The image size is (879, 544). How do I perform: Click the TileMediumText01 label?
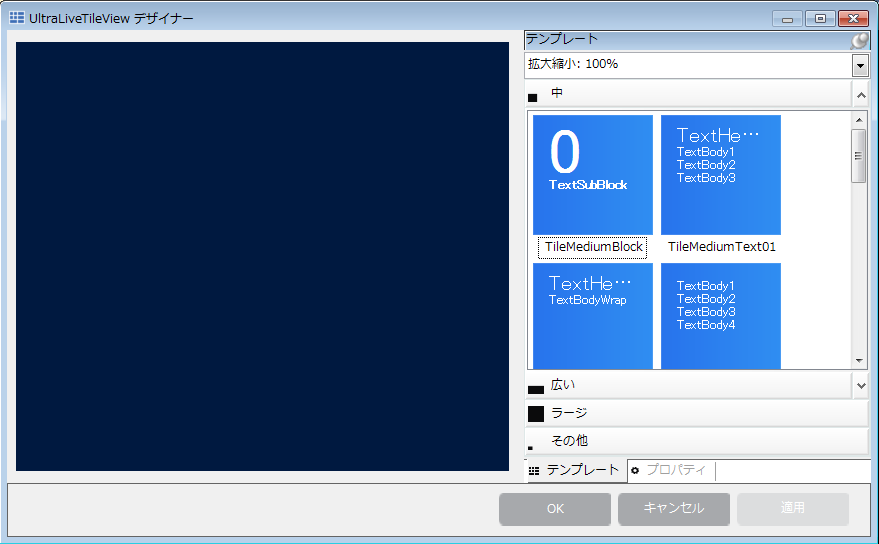721,247
